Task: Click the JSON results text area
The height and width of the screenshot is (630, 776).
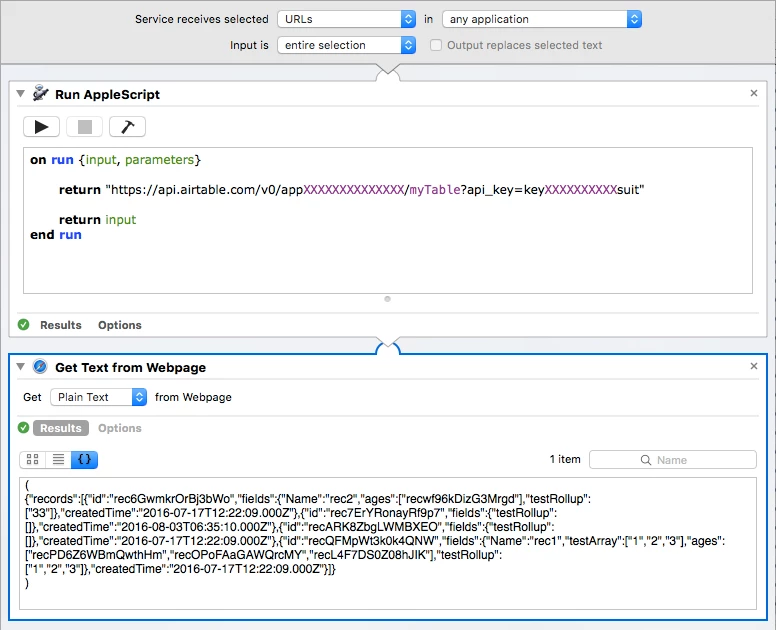Action: [x=388, y=543]
